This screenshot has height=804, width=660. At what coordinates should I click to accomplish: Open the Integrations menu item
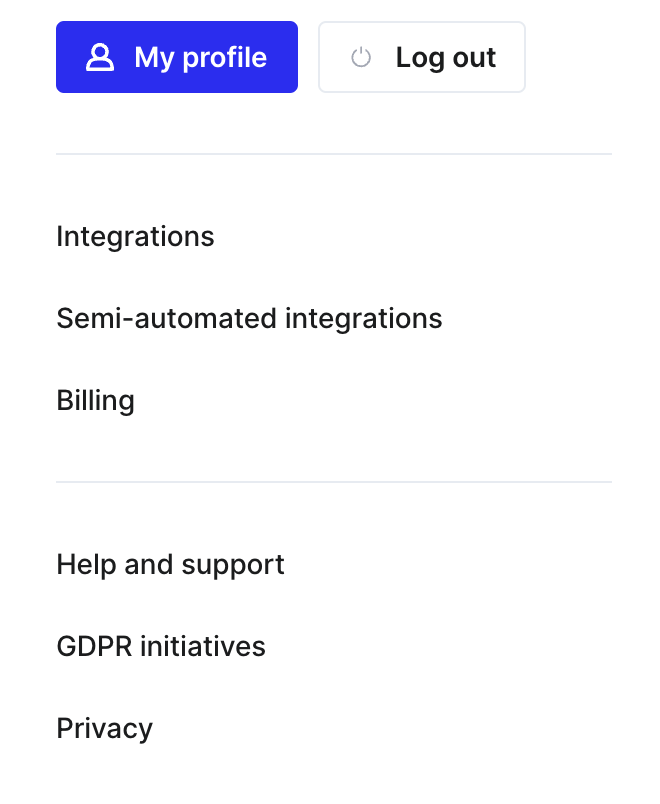click(x=135, y=236)
